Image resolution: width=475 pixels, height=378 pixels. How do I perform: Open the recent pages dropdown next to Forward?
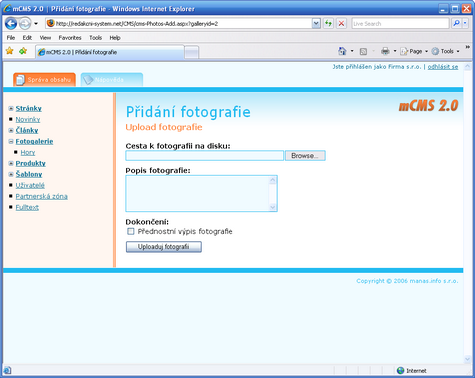click(36, 24)
